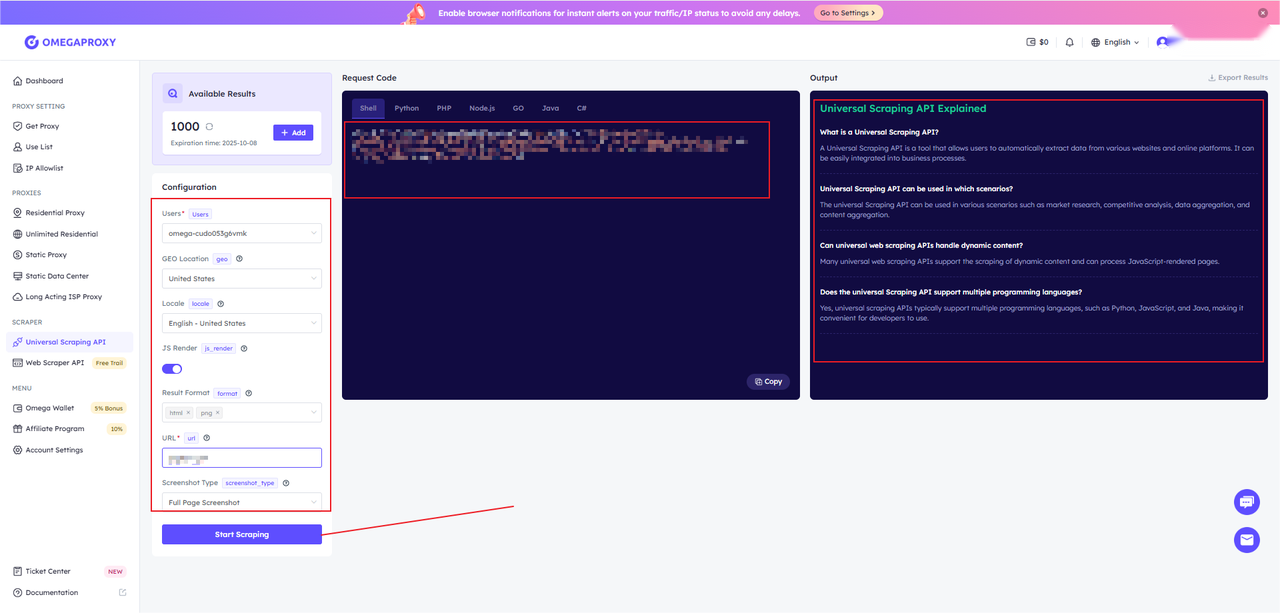
Task: Toggle the JS Render switch
Action: [x=172, y=369]
